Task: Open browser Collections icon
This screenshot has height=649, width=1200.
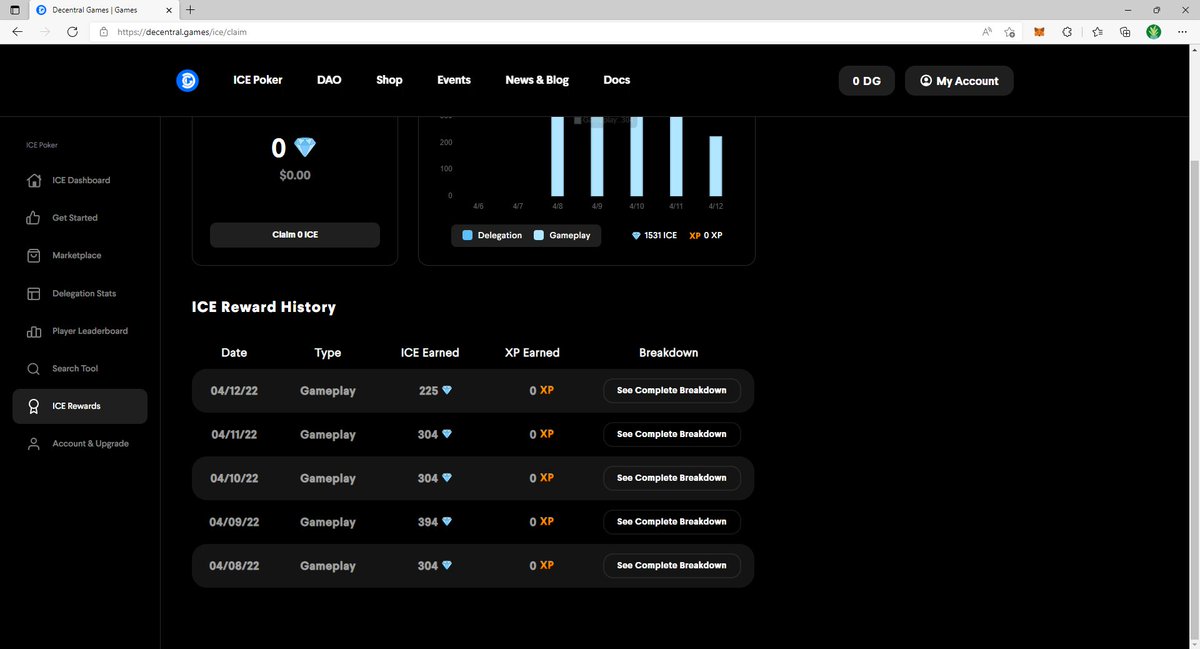Action: (1125, 32)
